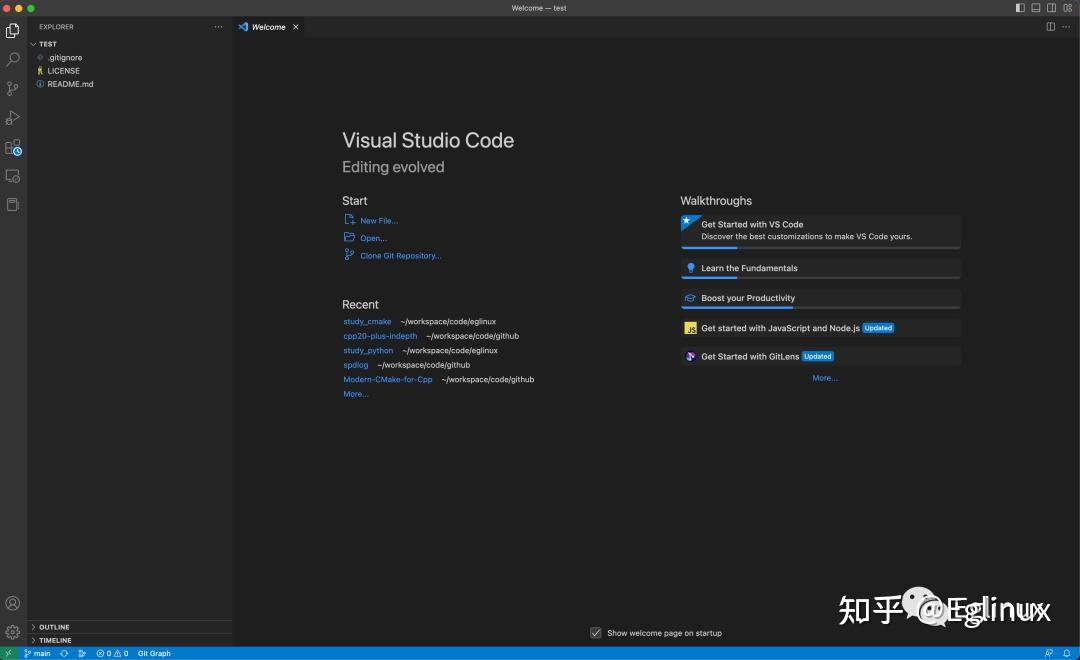Open the .gitignore file
This screenshot has width=1080, height=660.
pos(64,58)
